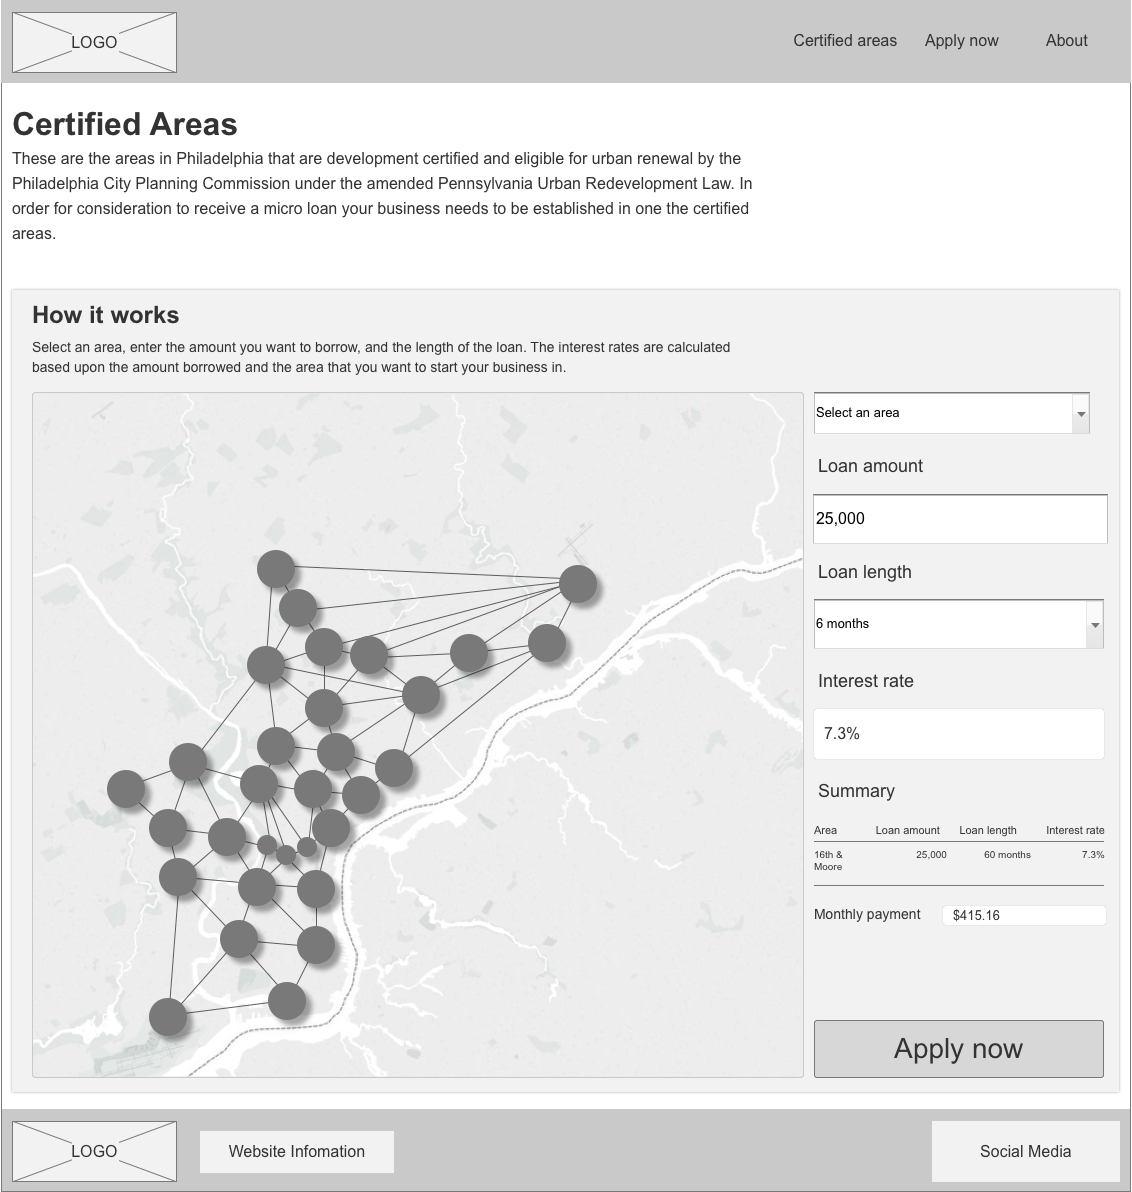
Task: Click the header LOGO placeholder
Action: [x=94, y=43]
